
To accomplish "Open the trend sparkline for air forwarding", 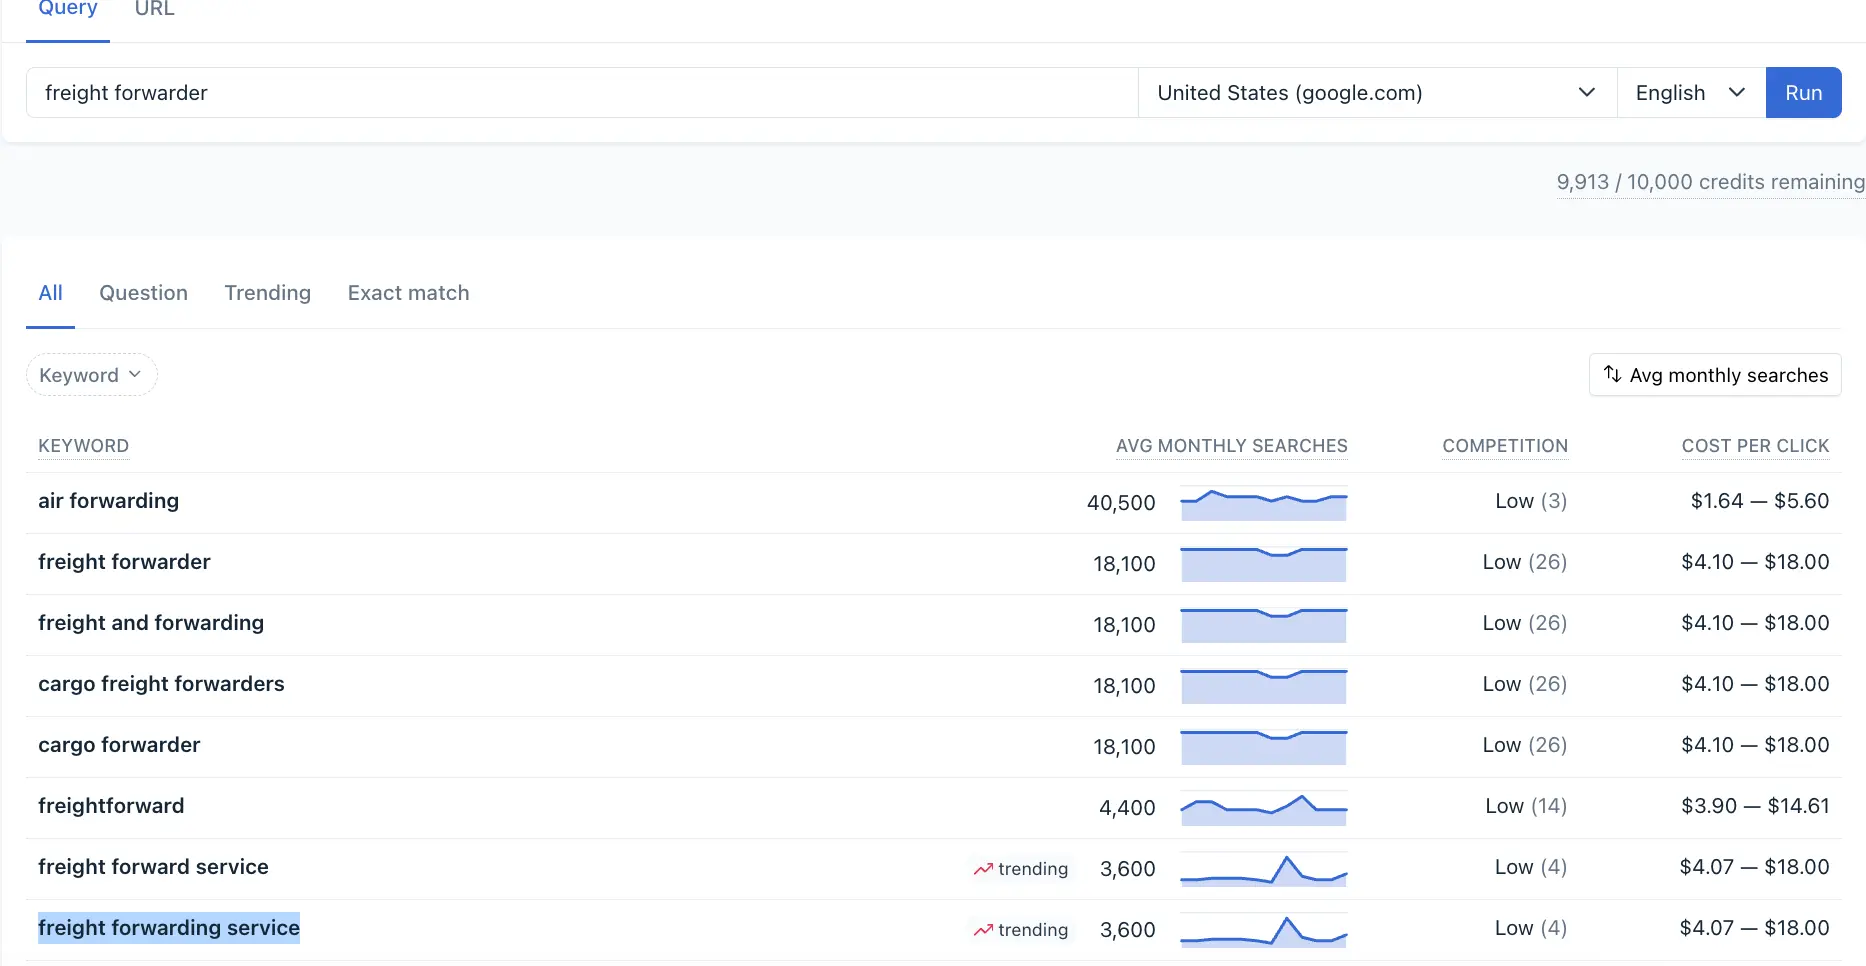I will pos(1263,503).
